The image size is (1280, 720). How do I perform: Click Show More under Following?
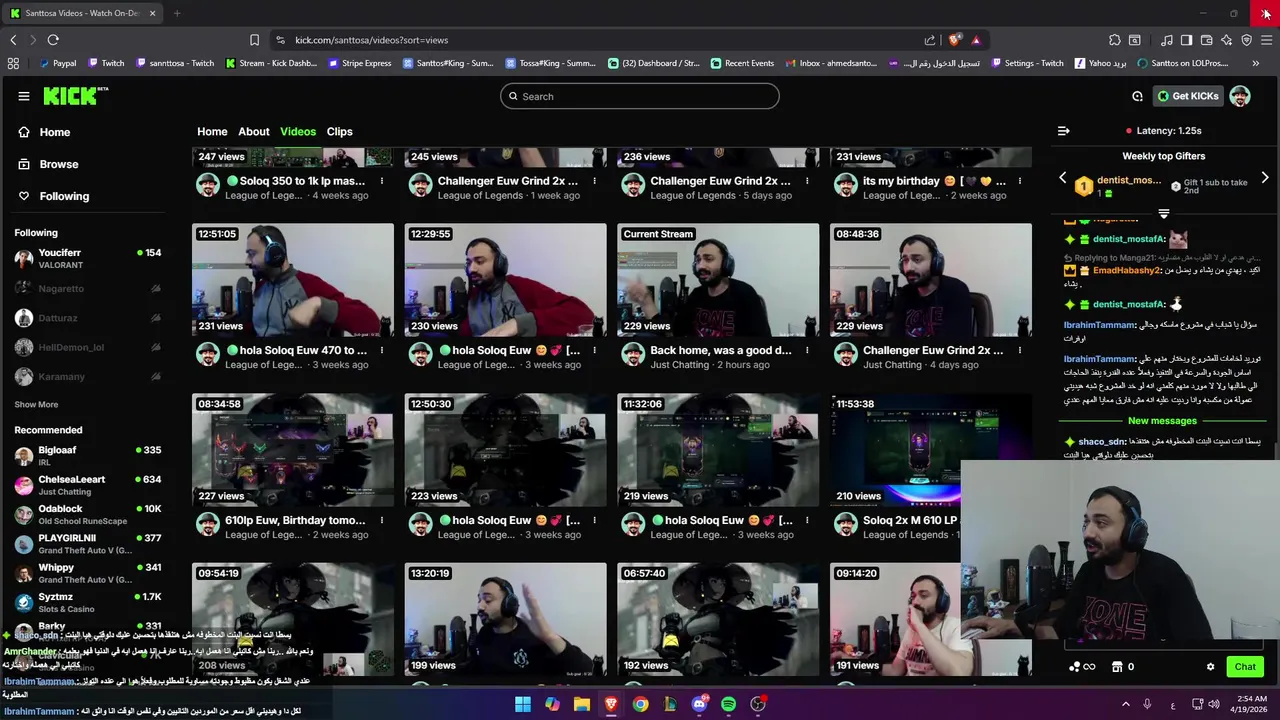[x=36, y=404]
